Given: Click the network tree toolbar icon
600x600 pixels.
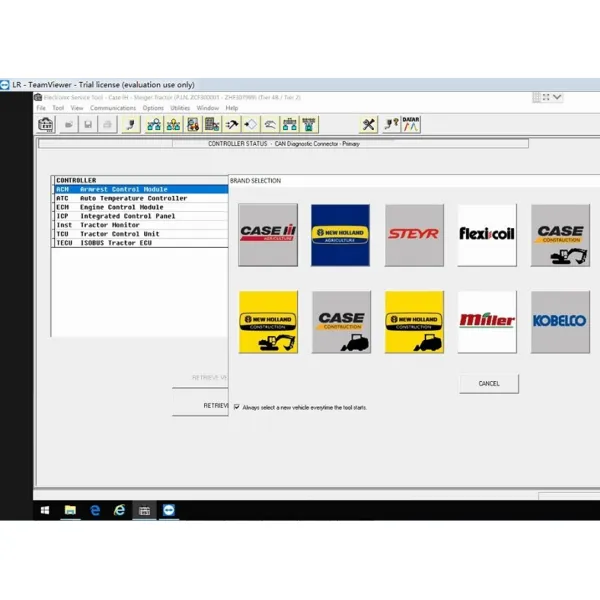Looking at the screenshot, I should [x=290, y=124].
